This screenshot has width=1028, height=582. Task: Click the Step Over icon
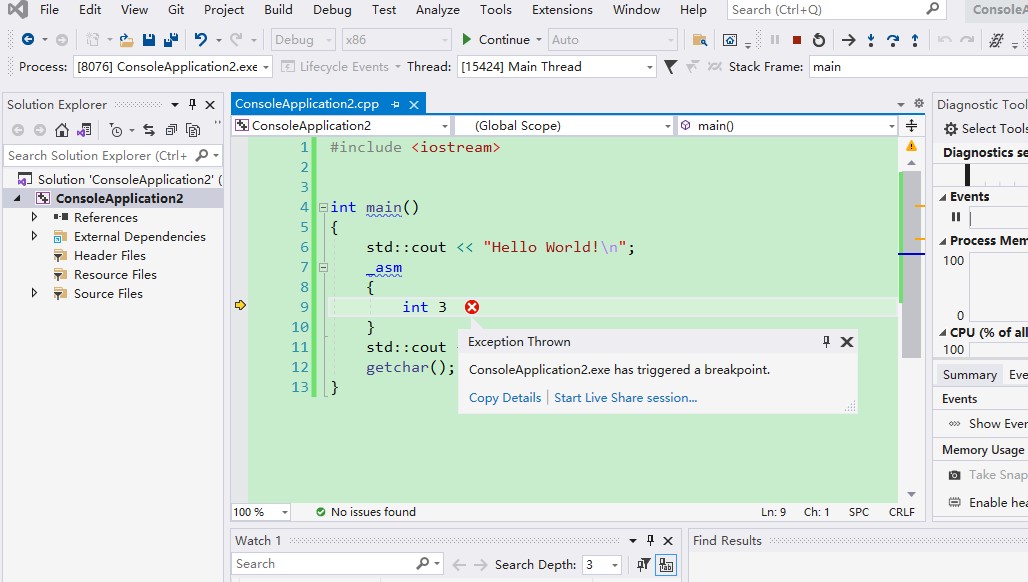(892, 40)
